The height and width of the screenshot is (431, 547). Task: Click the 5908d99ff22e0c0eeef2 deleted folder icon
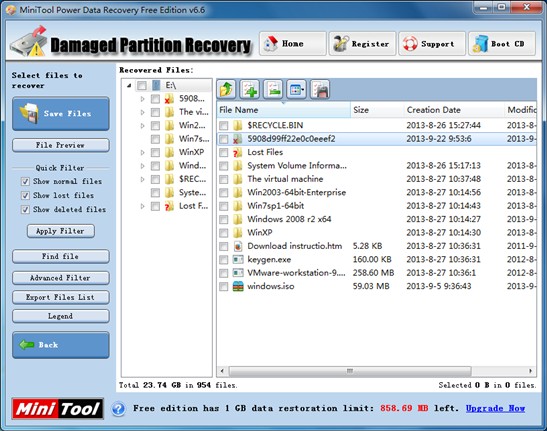click(238, 139)
